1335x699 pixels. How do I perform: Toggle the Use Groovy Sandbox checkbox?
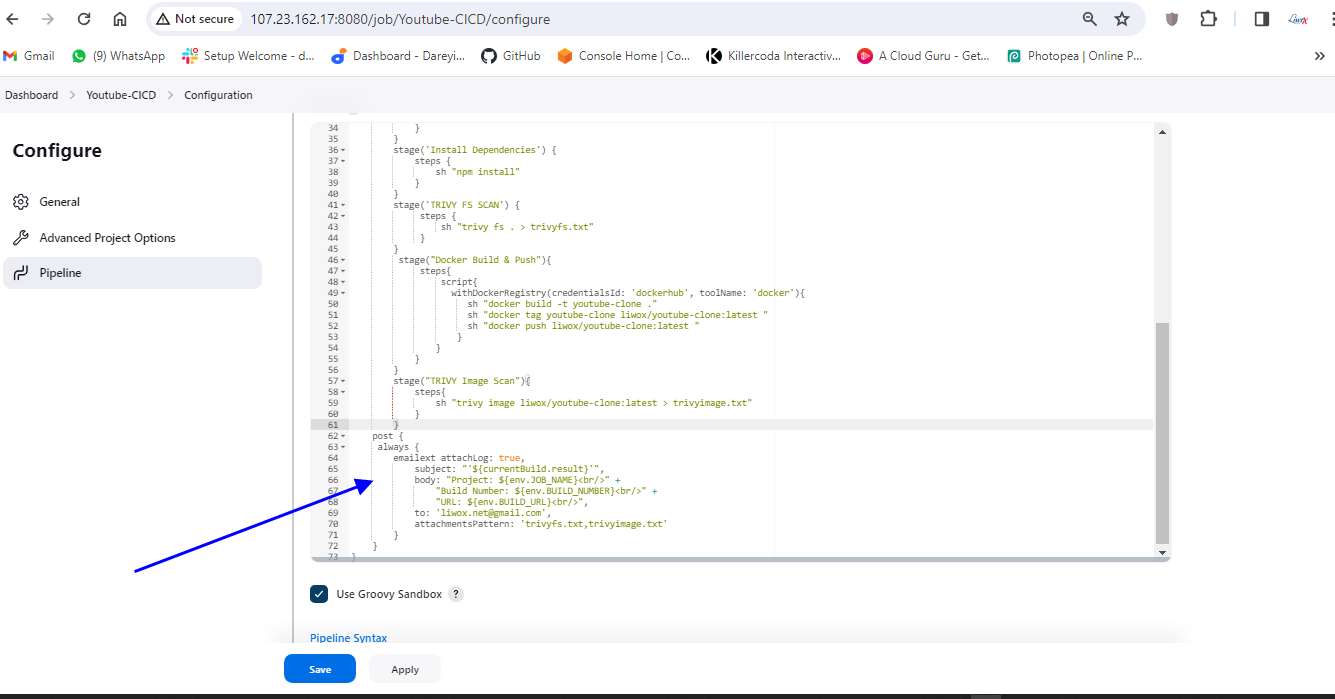(319, 594)
